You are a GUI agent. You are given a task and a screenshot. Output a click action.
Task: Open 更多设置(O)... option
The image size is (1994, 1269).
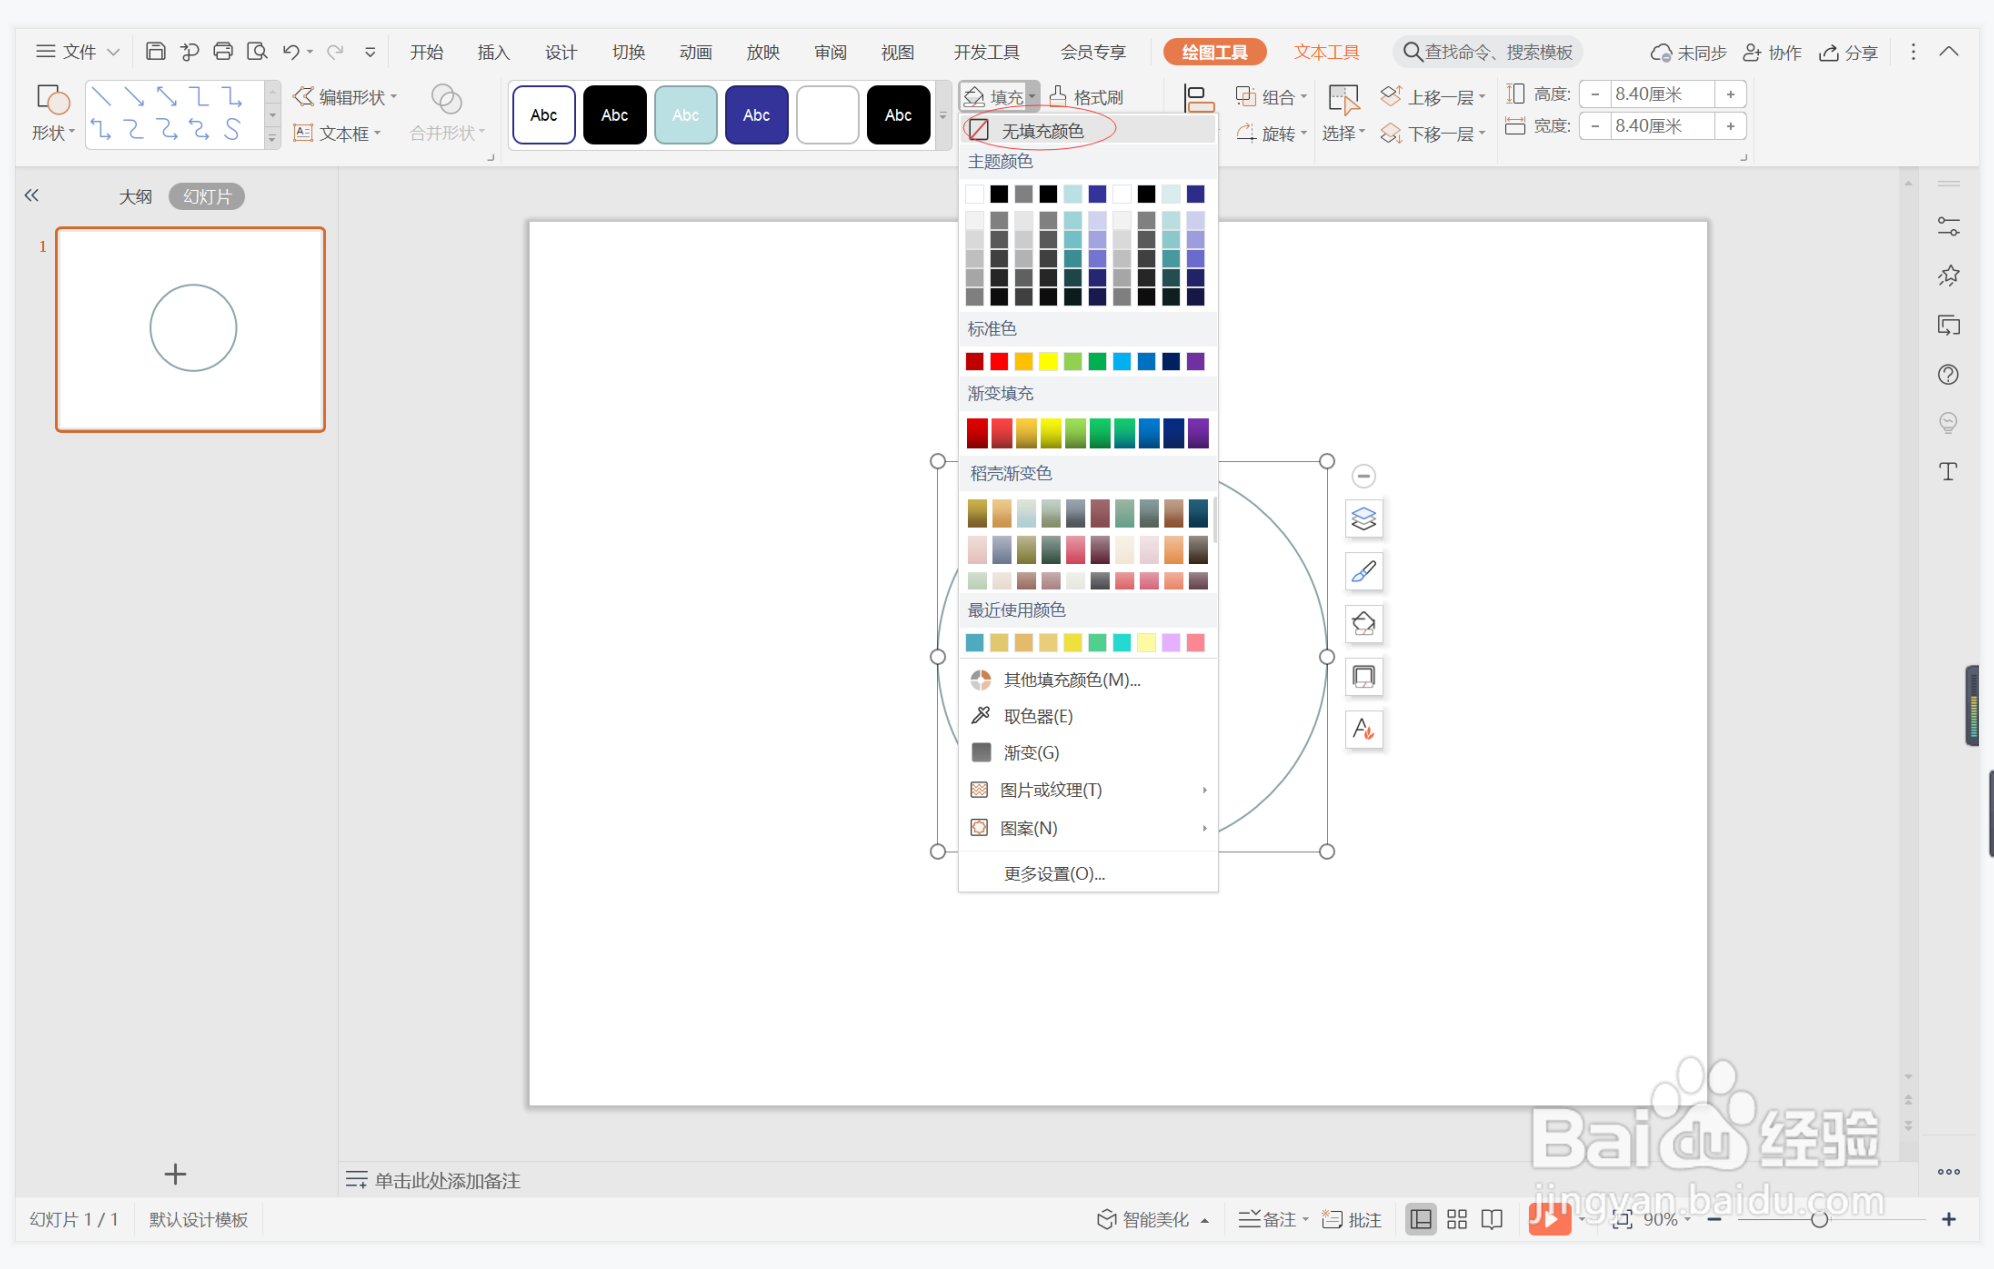[1055, 873]
